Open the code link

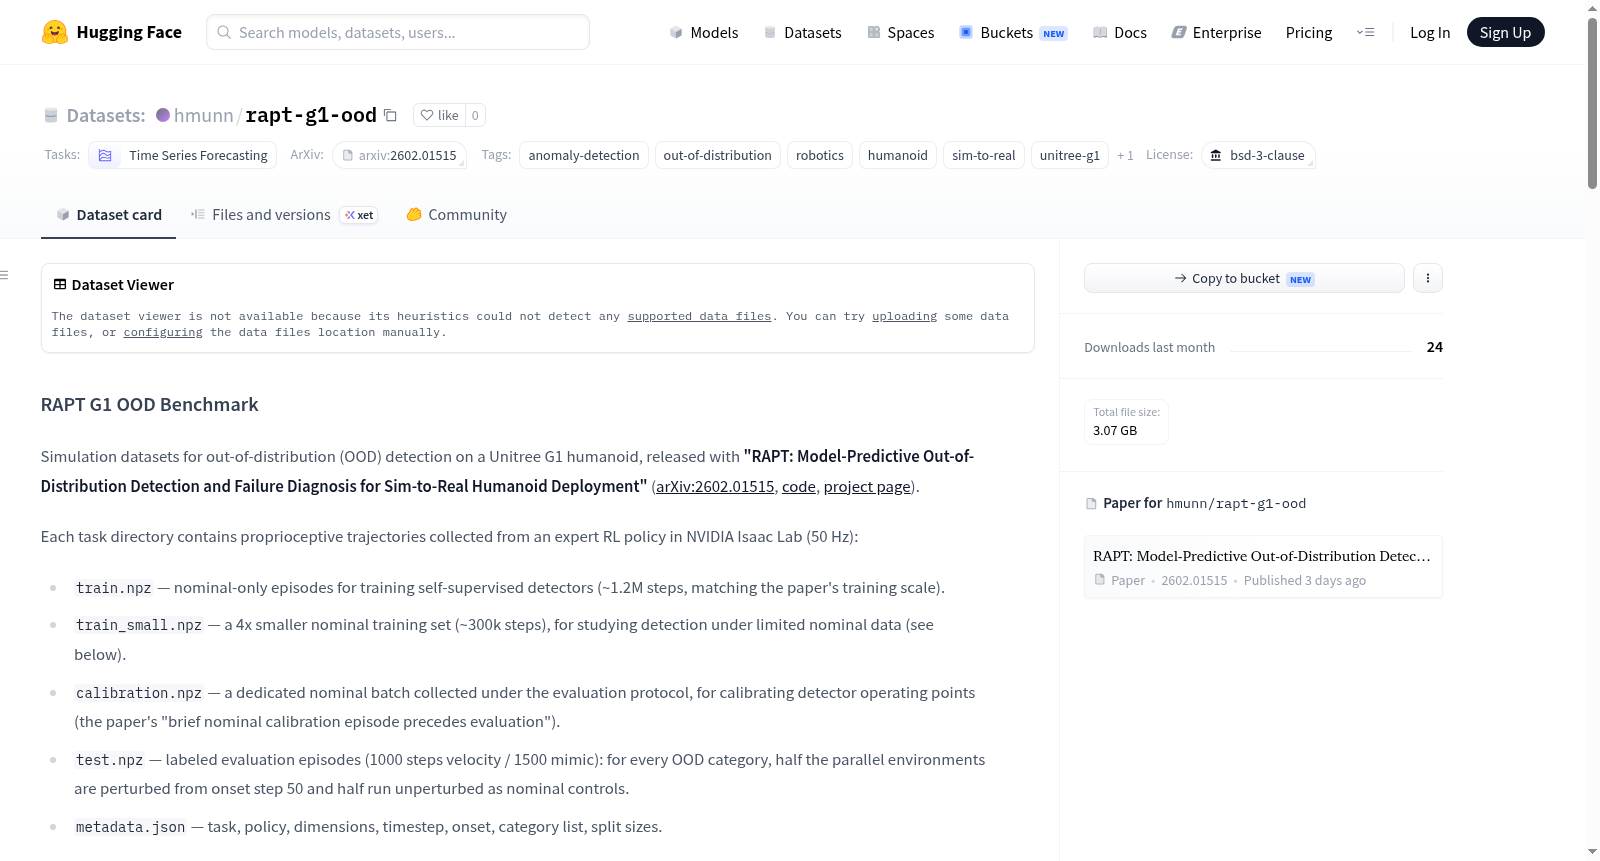click(799, 486)
